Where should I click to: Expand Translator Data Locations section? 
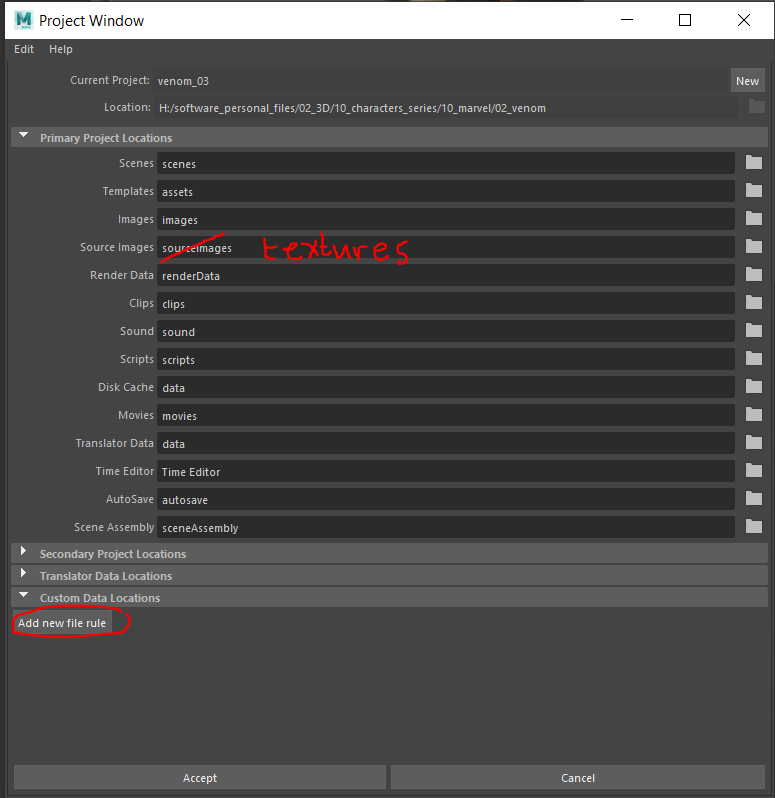tap(24, 576)
